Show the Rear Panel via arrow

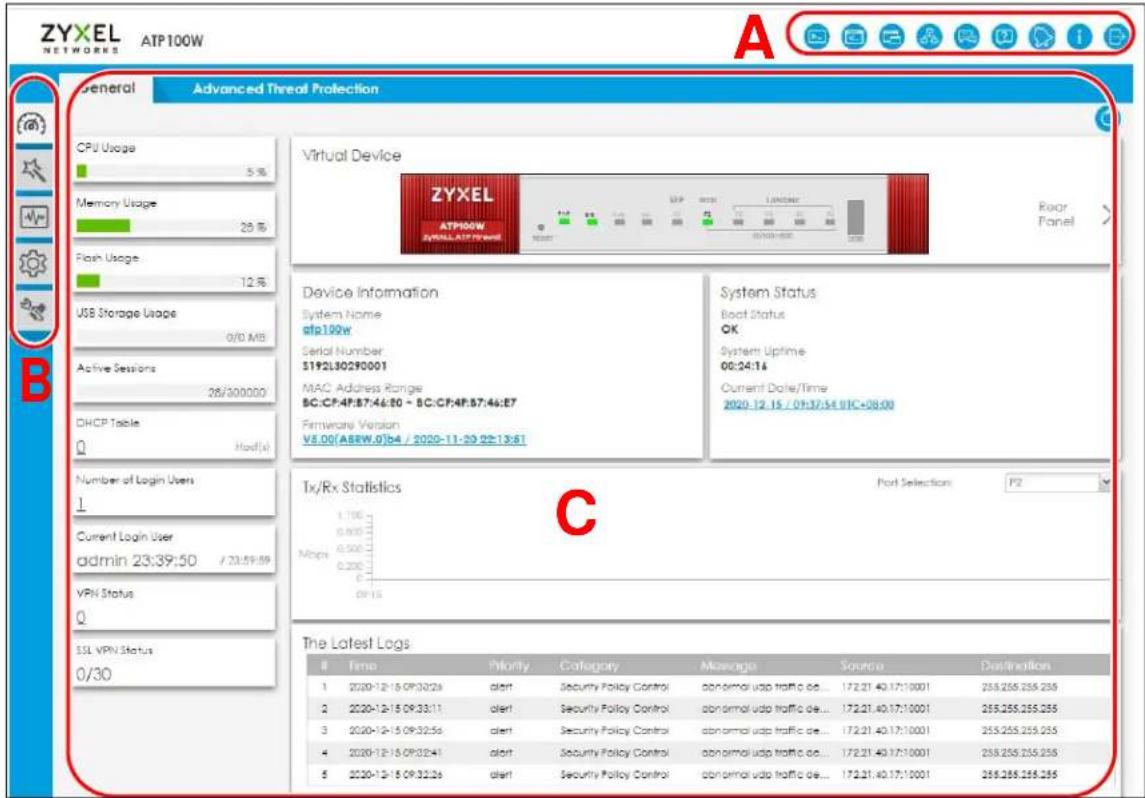[1106, 215]
